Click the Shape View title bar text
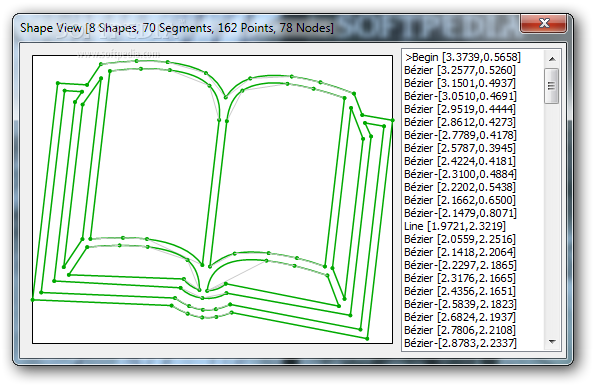Viewport: 594px width, 386px height. (x=177, y=28)
